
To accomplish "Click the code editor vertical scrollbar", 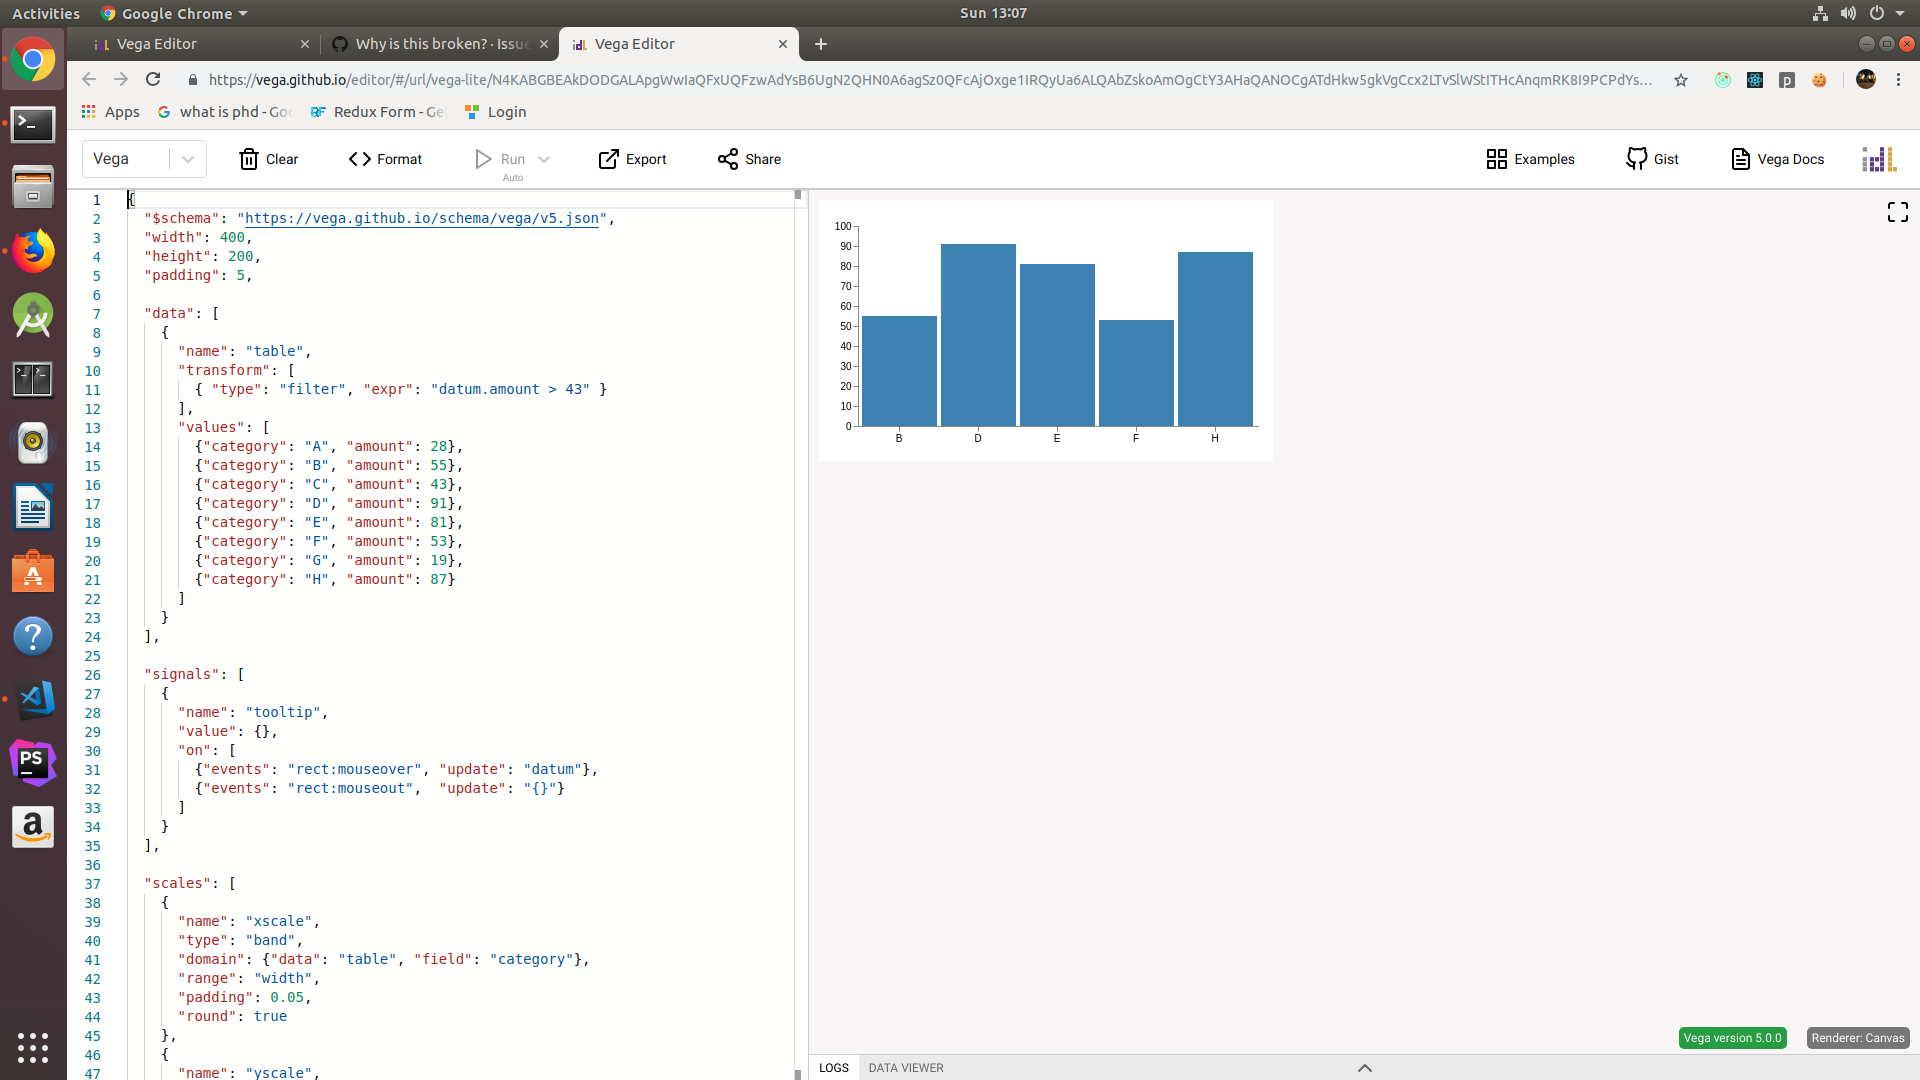I will point(798,634).
